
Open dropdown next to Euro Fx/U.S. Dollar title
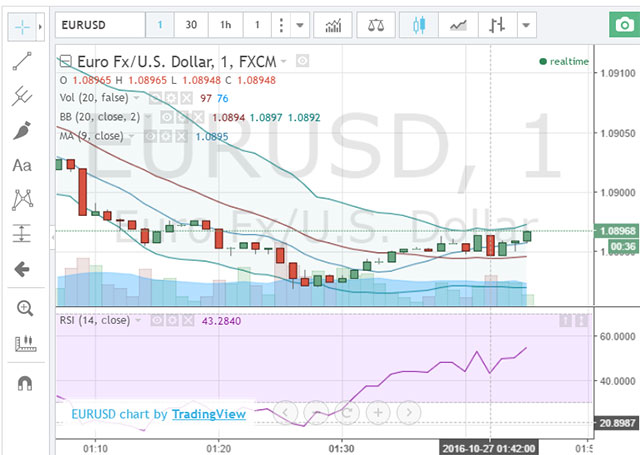pyautogui.click(x=284, y=62)
